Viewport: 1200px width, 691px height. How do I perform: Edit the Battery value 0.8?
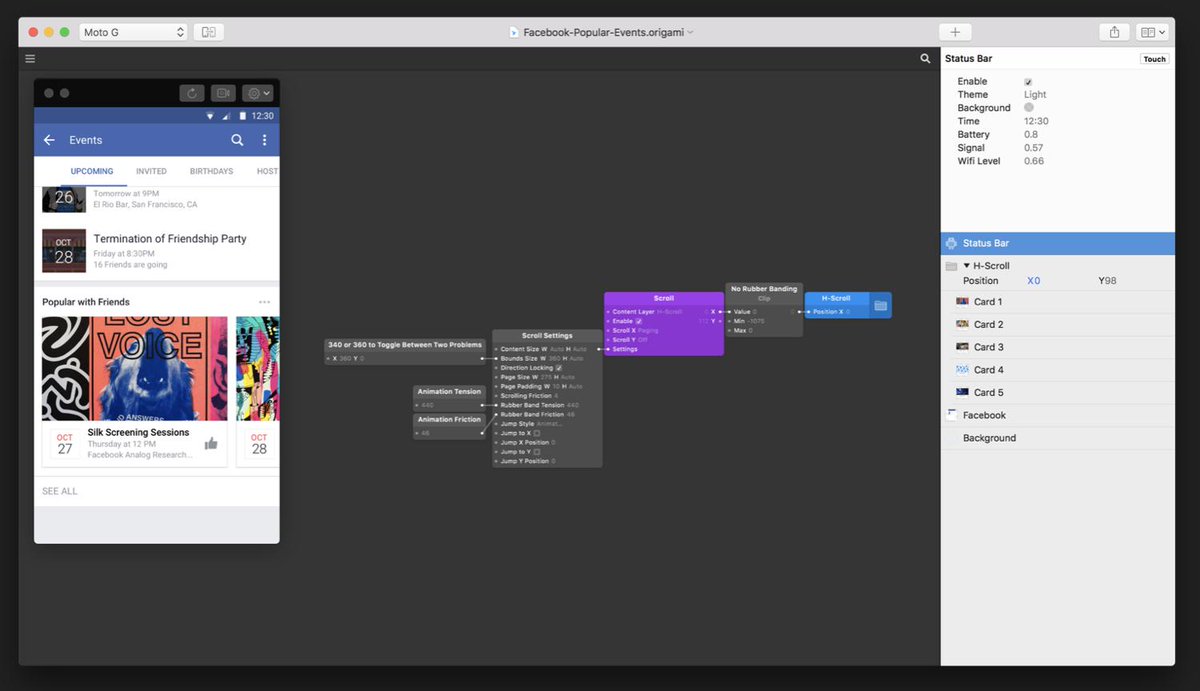(1031, 134)
